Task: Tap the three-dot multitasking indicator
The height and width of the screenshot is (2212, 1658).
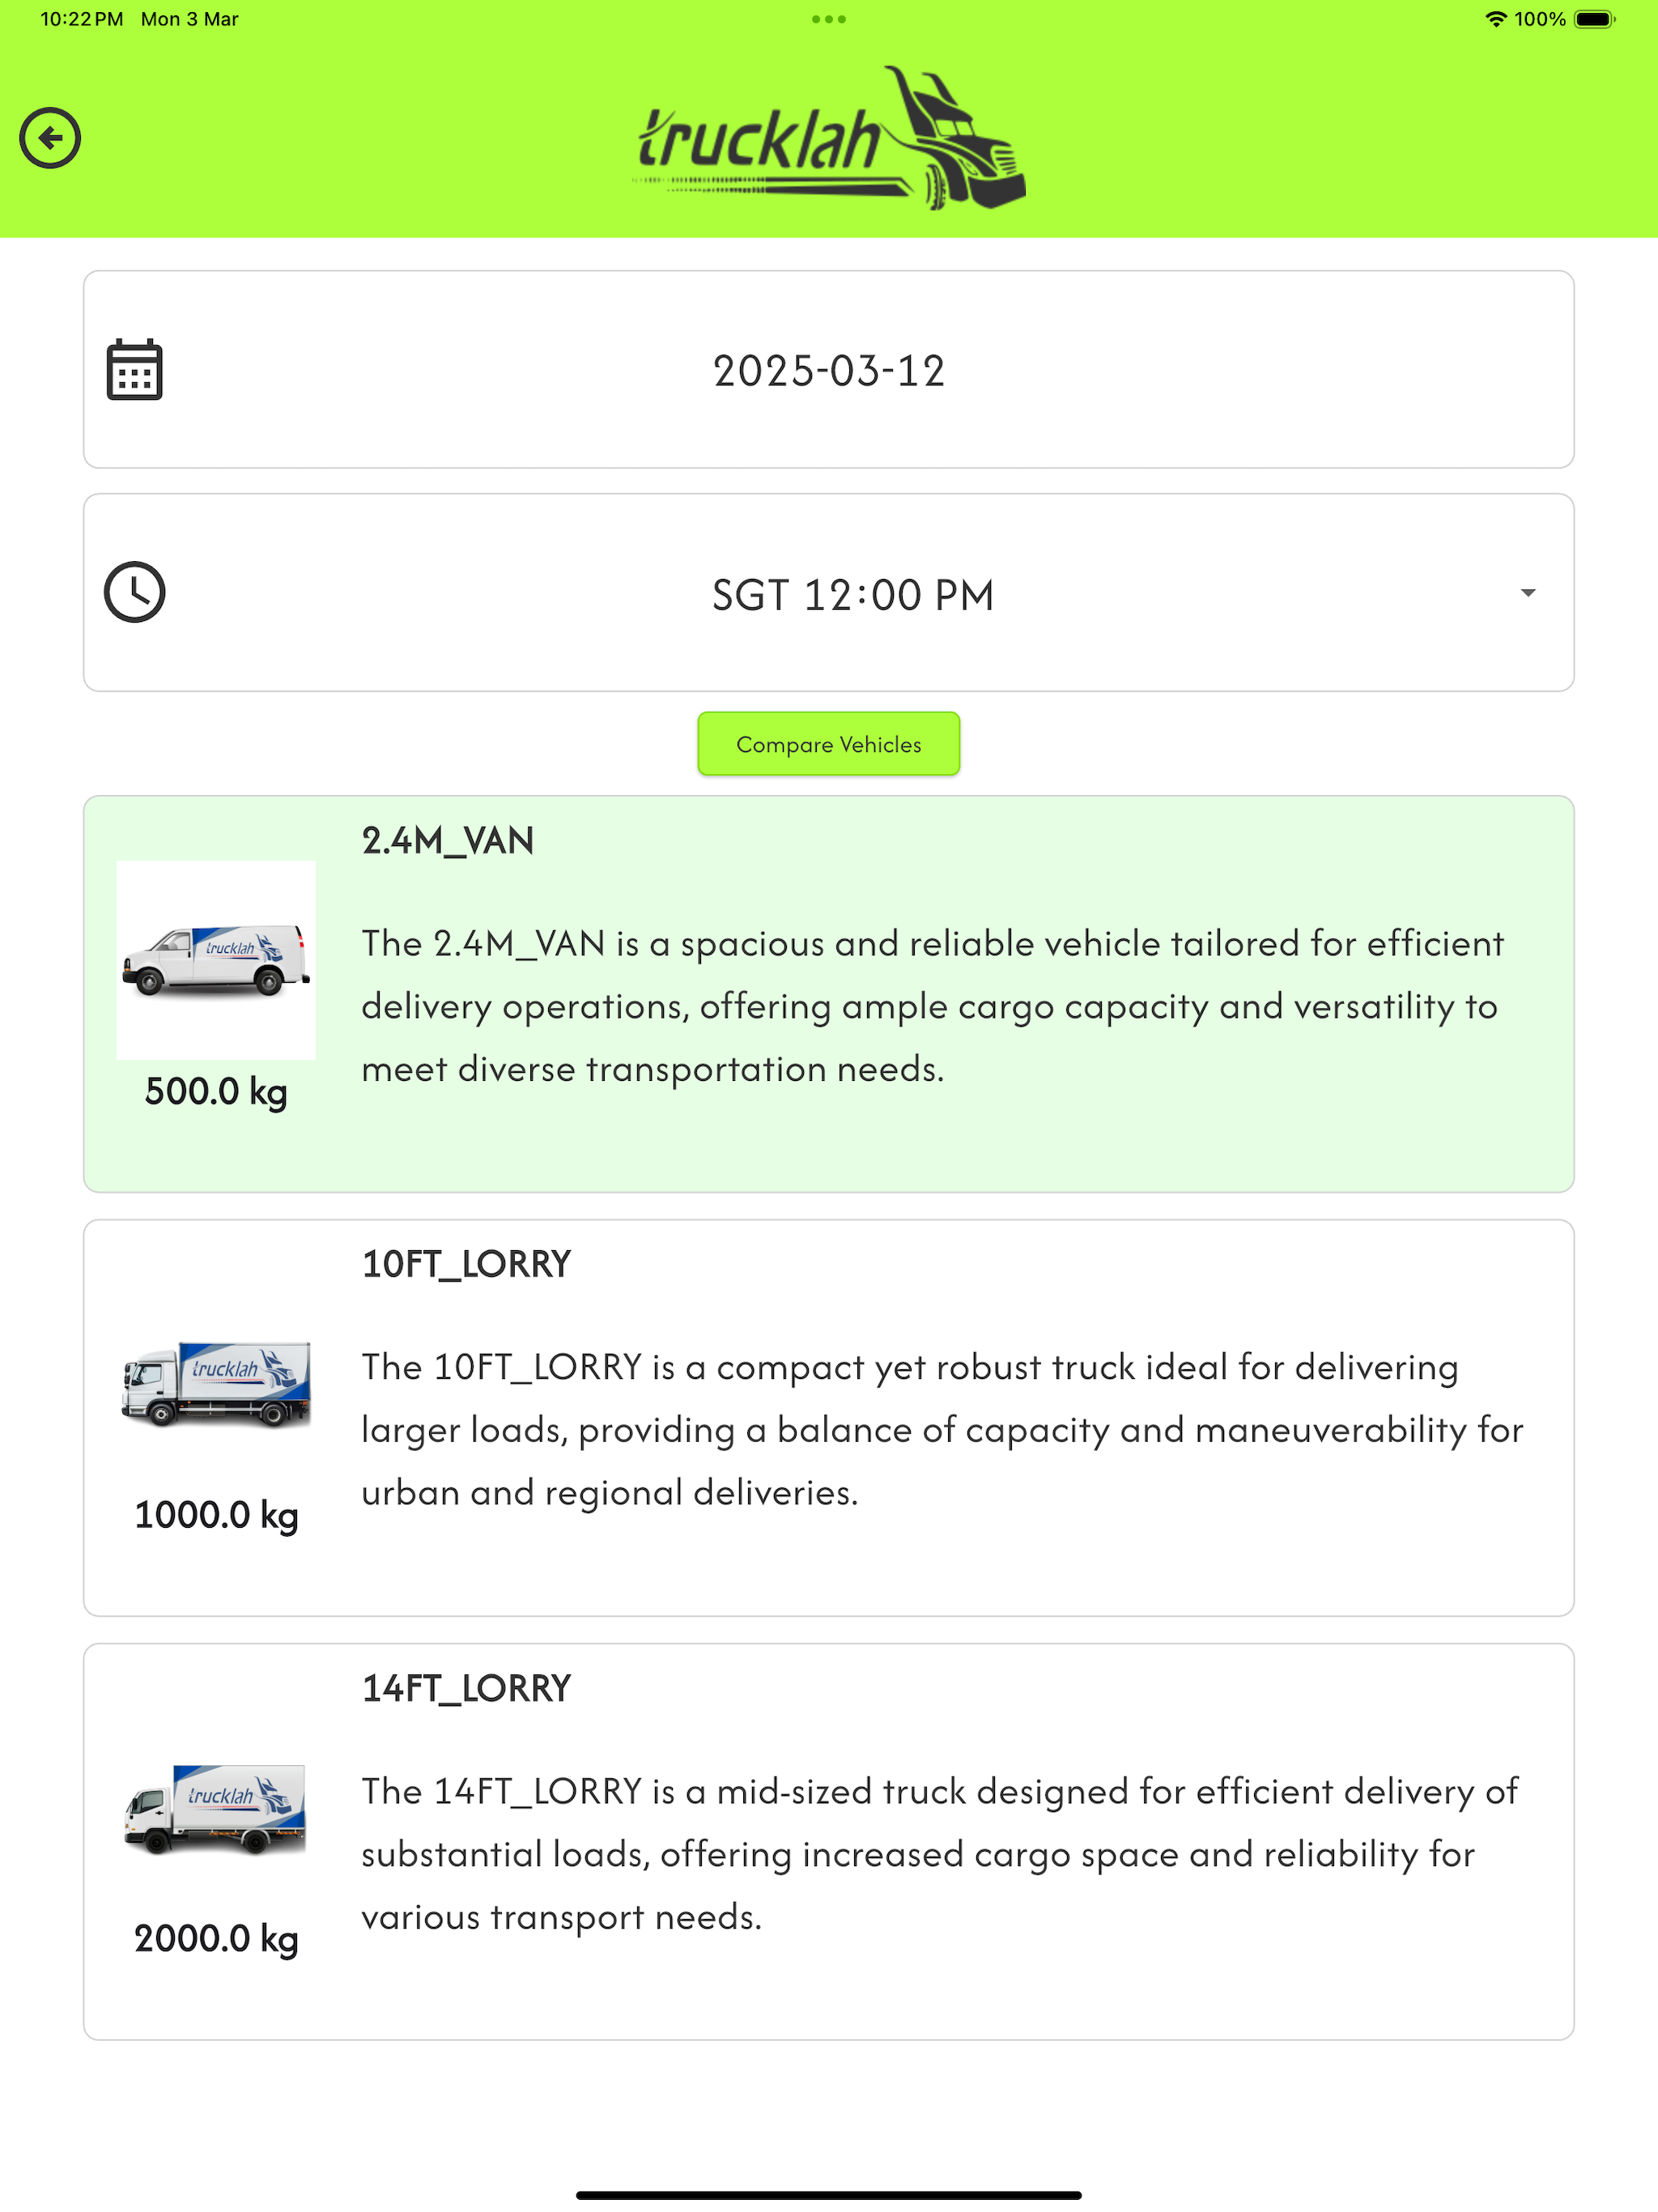Action: [829, 19]
